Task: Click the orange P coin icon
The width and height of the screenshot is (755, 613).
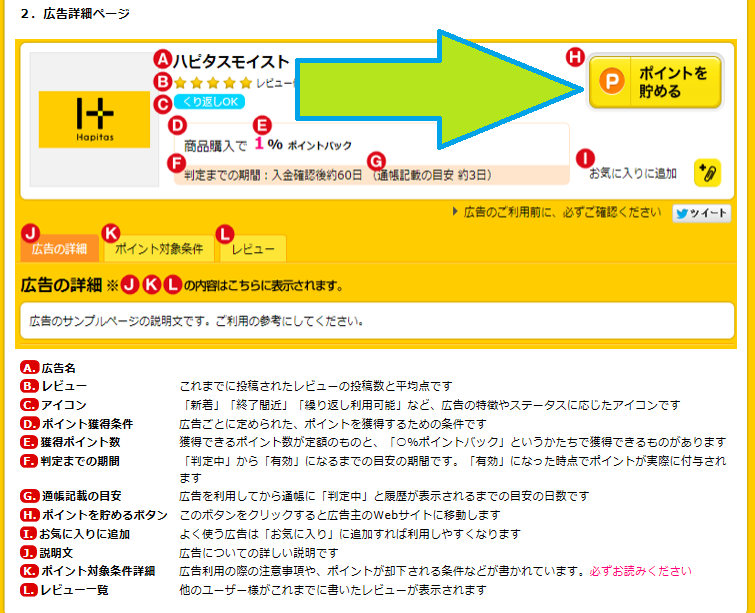Action: click(x=612, y=81)
